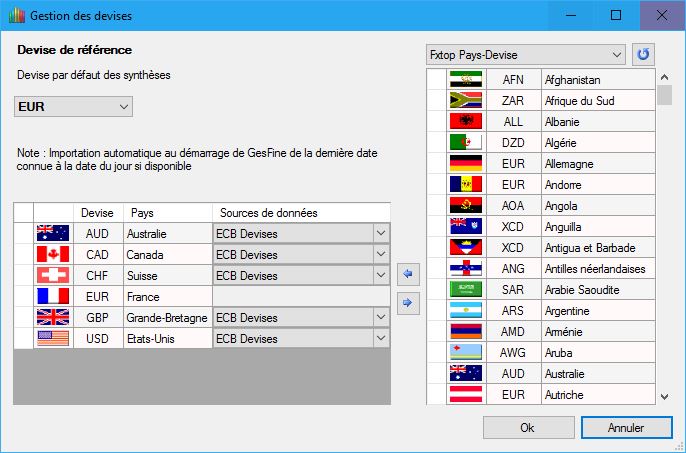This screenshot has height=453, width=686.
Task: Click the right arrow to remove currency
Action: coord(408,303)
